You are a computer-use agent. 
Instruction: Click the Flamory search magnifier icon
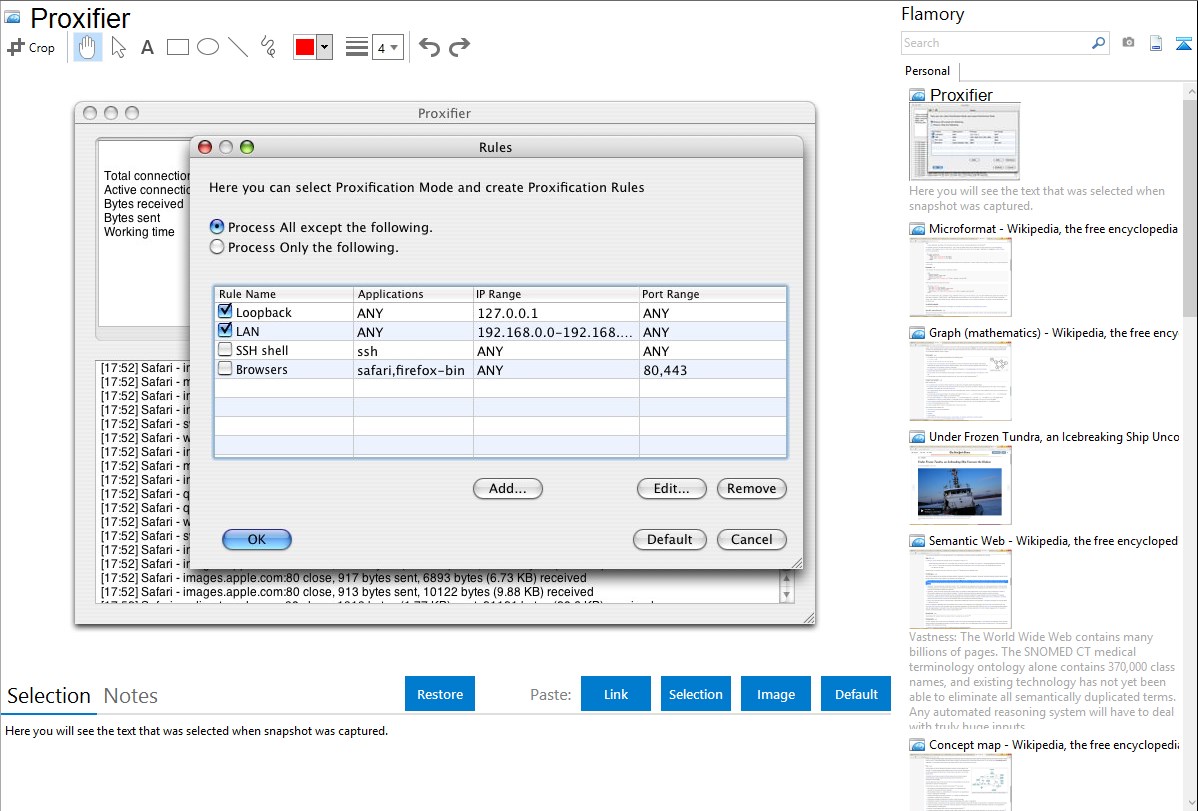pos(1098,43)
